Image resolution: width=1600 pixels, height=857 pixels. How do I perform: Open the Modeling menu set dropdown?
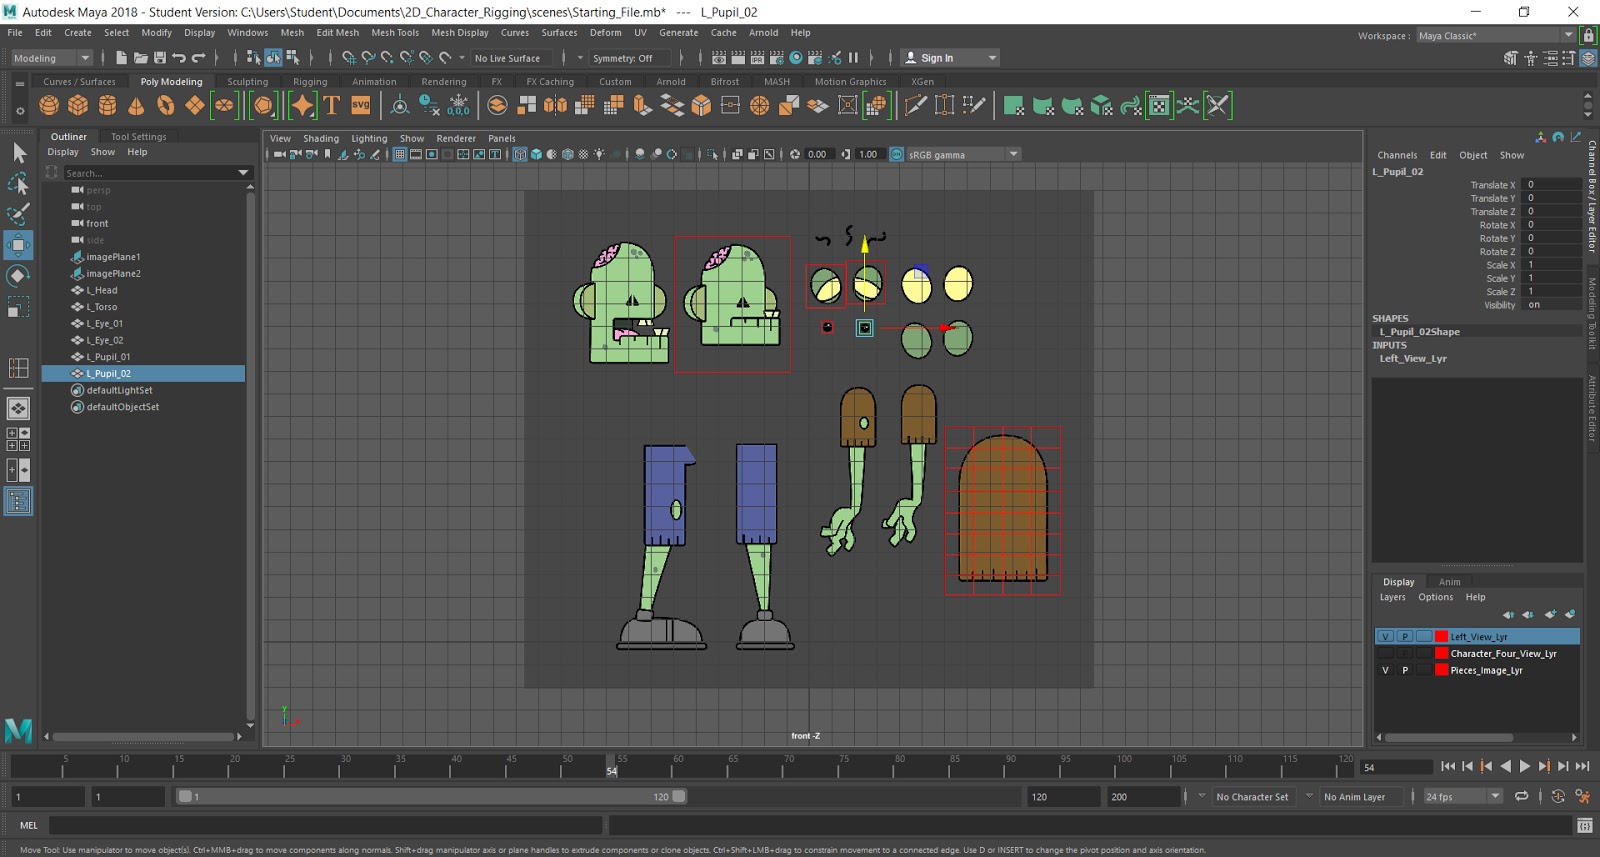pos(50,58)
